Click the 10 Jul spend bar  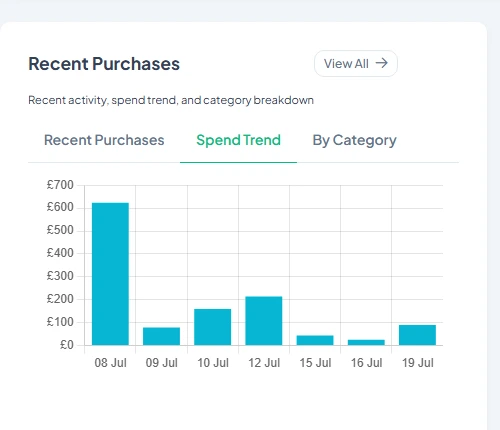(213, 327)
